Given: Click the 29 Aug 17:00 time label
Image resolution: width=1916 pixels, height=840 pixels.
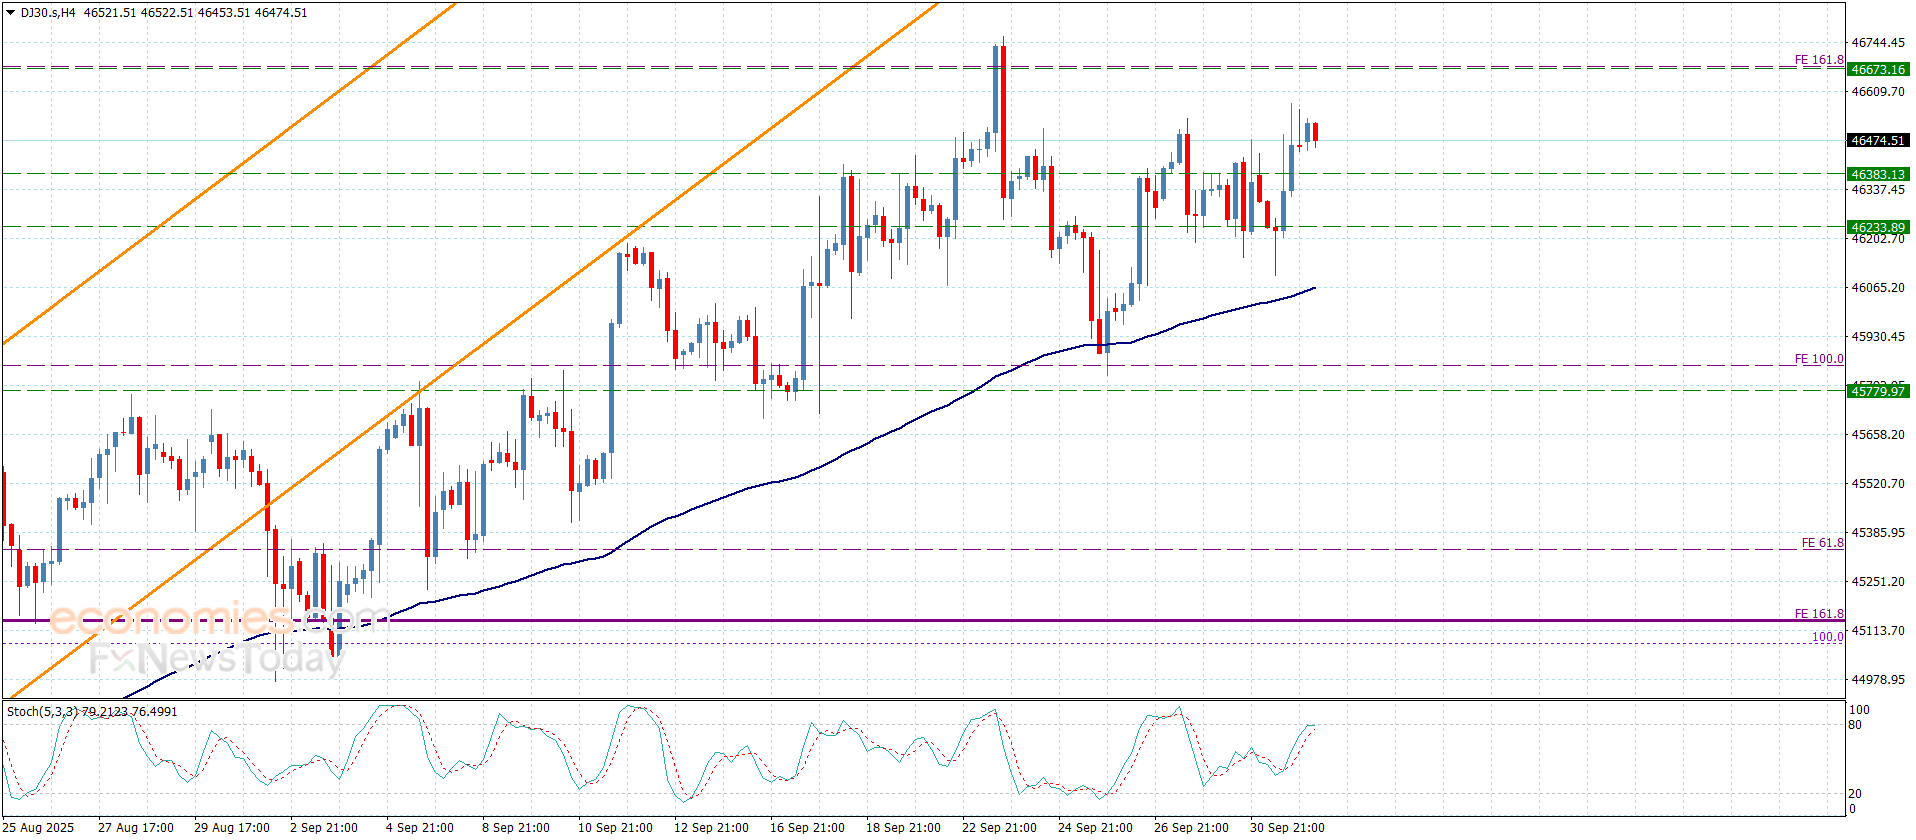Looking at the screenshot, I should (x=232, y=828).
